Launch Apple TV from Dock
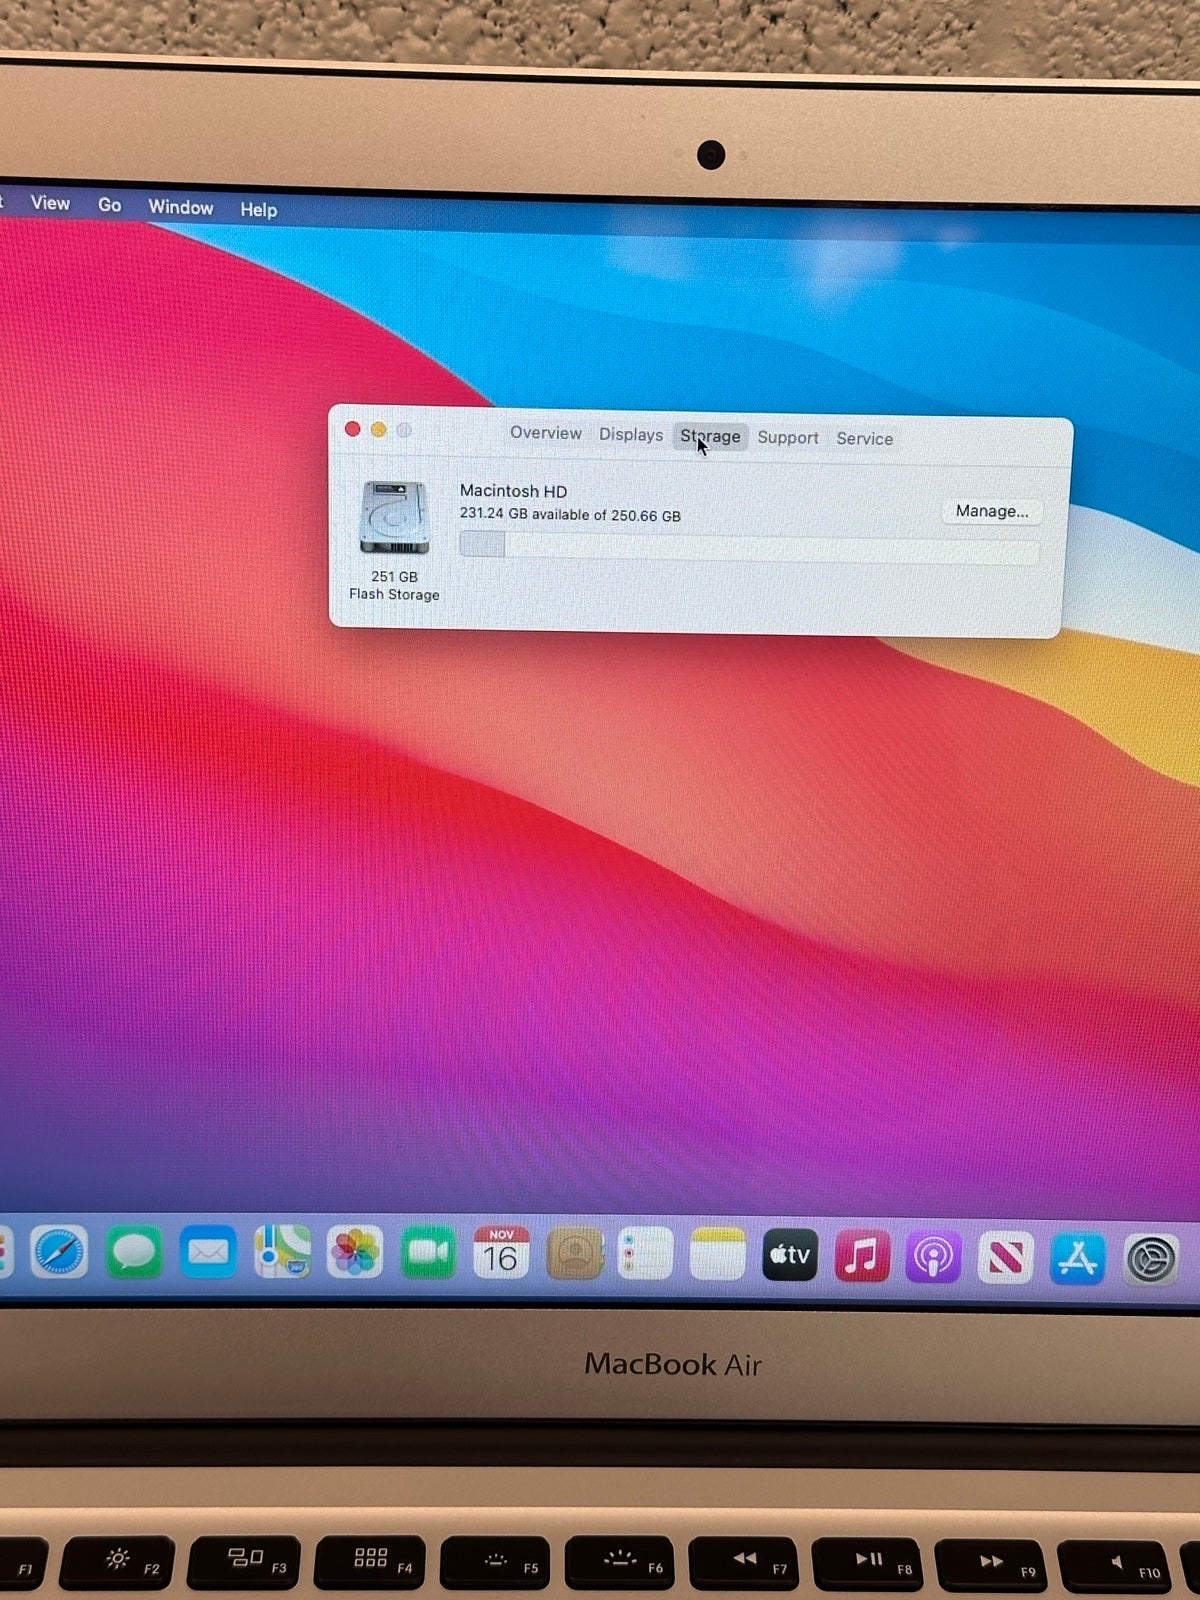The width and height of the screenshot is (1200, 1600). (x=790, y=1254)
